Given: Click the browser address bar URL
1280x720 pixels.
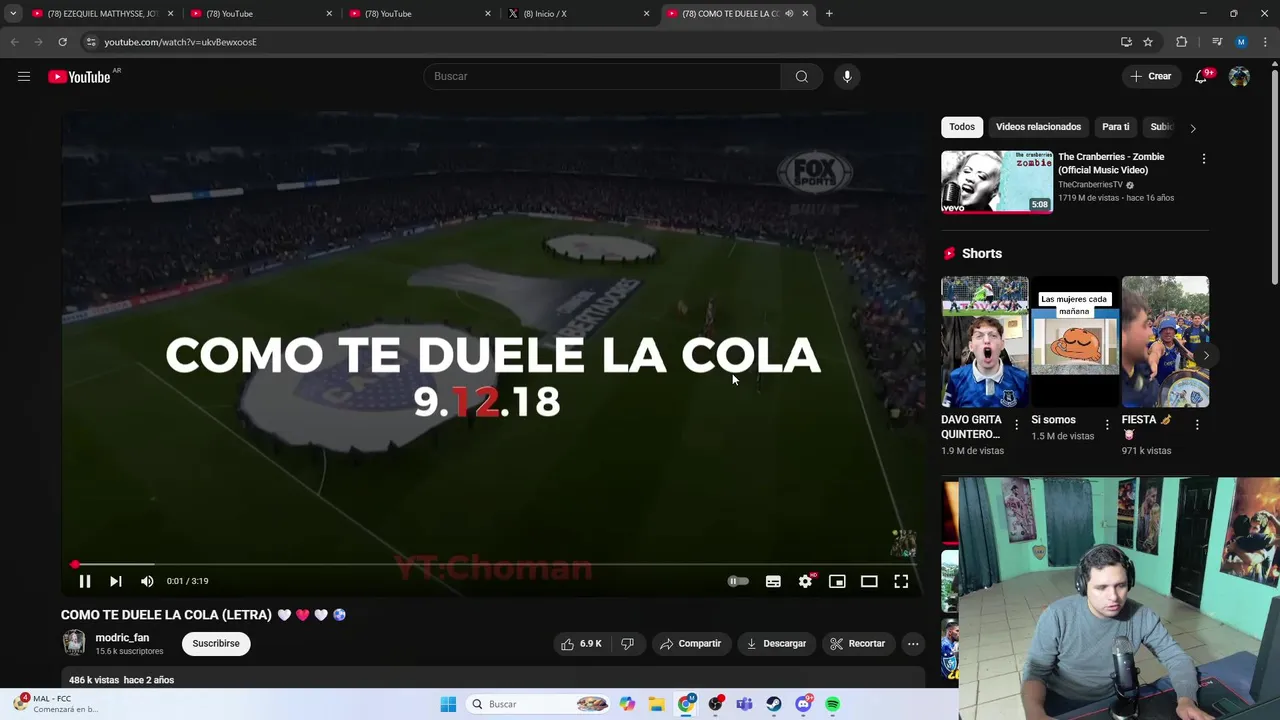Looking at the screenshot, I should click(x=180, y=42).
